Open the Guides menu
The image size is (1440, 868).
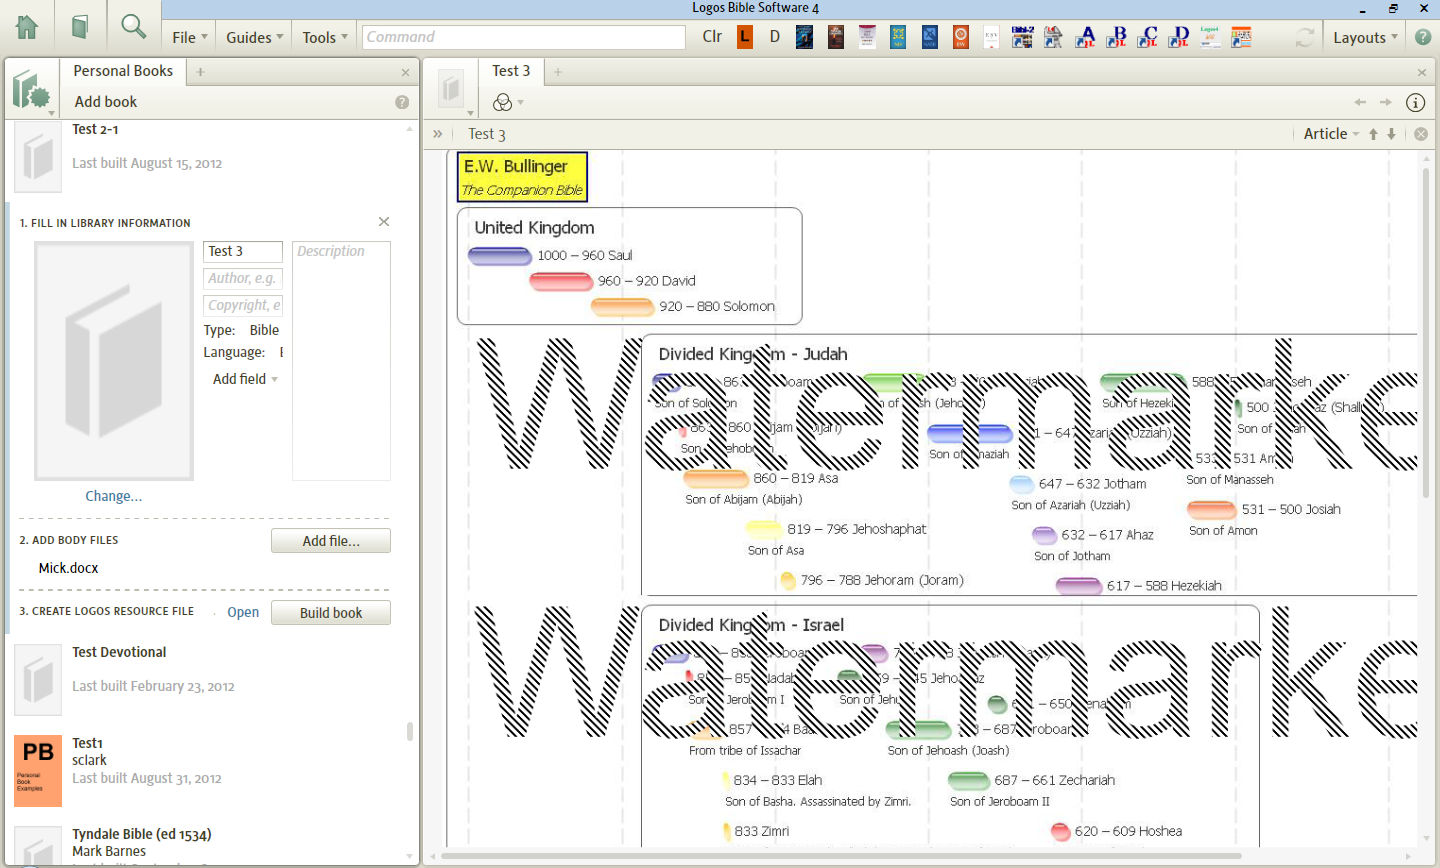254,37
